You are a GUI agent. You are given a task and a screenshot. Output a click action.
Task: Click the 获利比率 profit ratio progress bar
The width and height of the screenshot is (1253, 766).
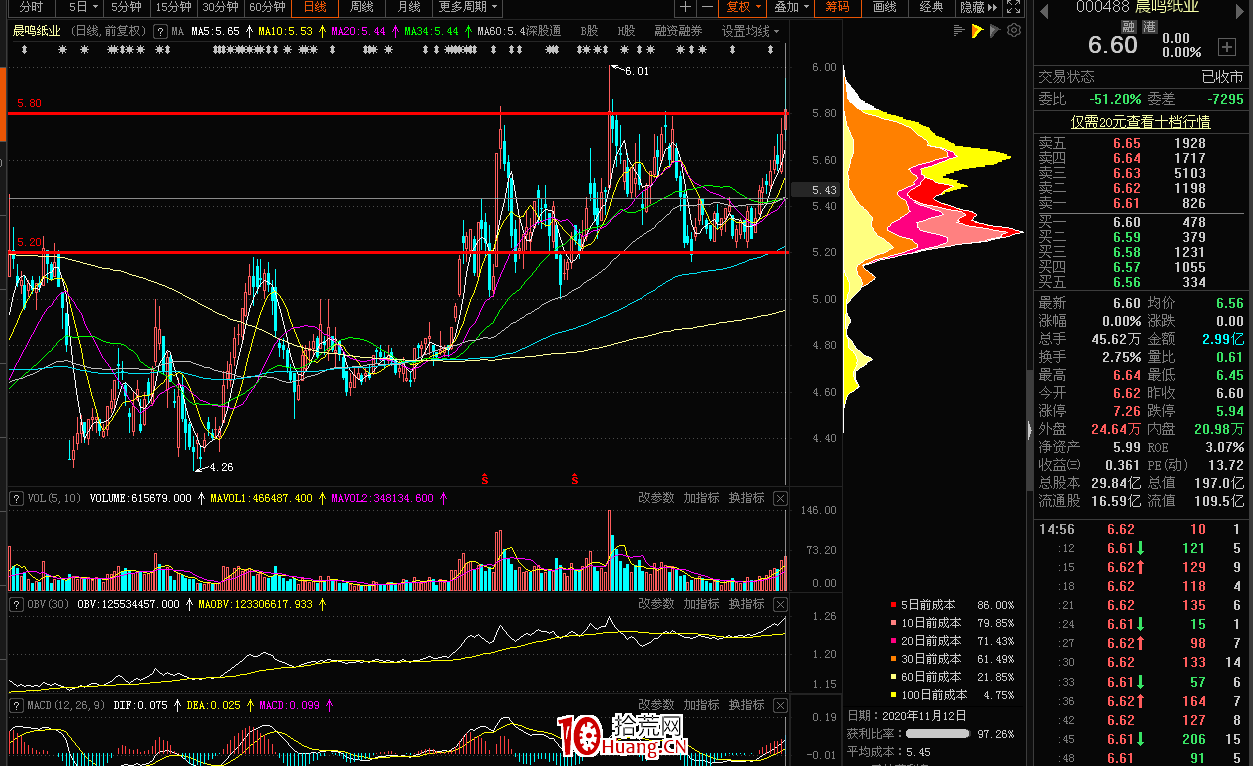tap(937, 733)
